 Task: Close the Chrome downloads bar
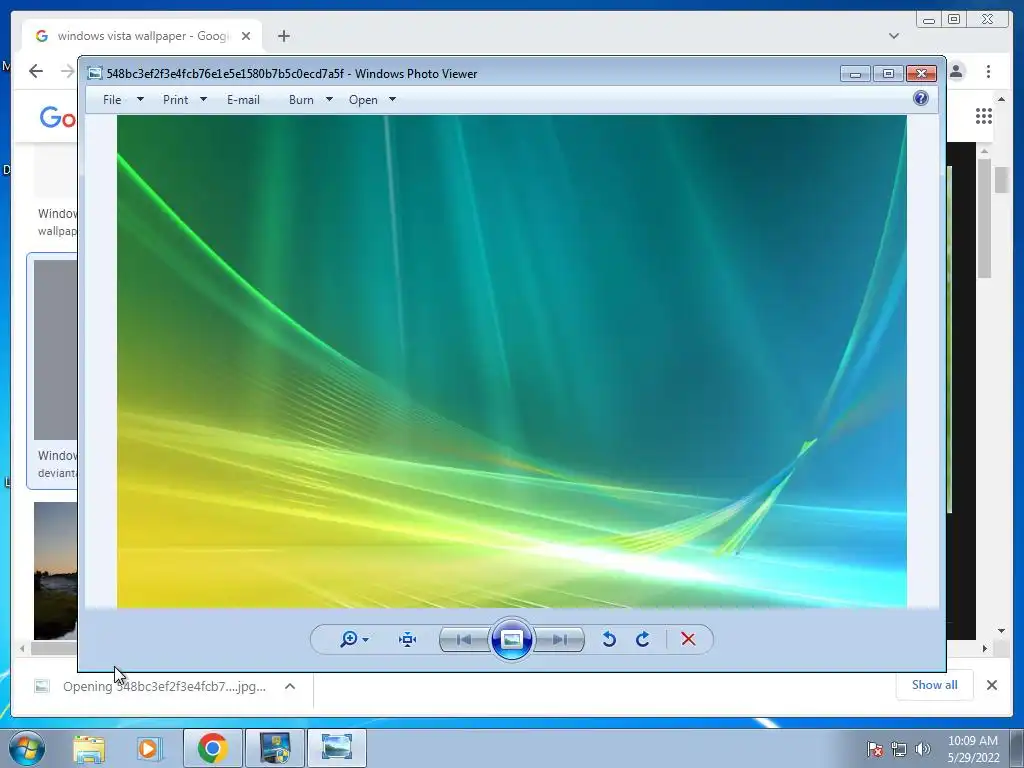point(992,685)
